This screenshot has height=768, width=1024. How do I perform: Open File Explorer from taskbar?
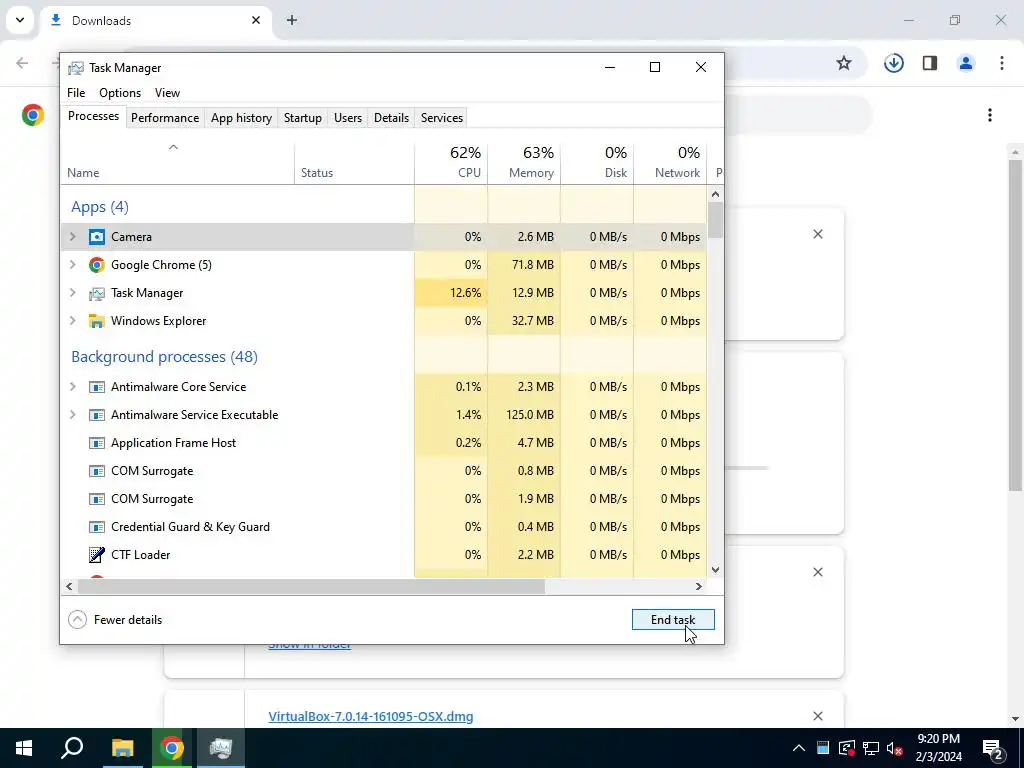pos(122,748)
